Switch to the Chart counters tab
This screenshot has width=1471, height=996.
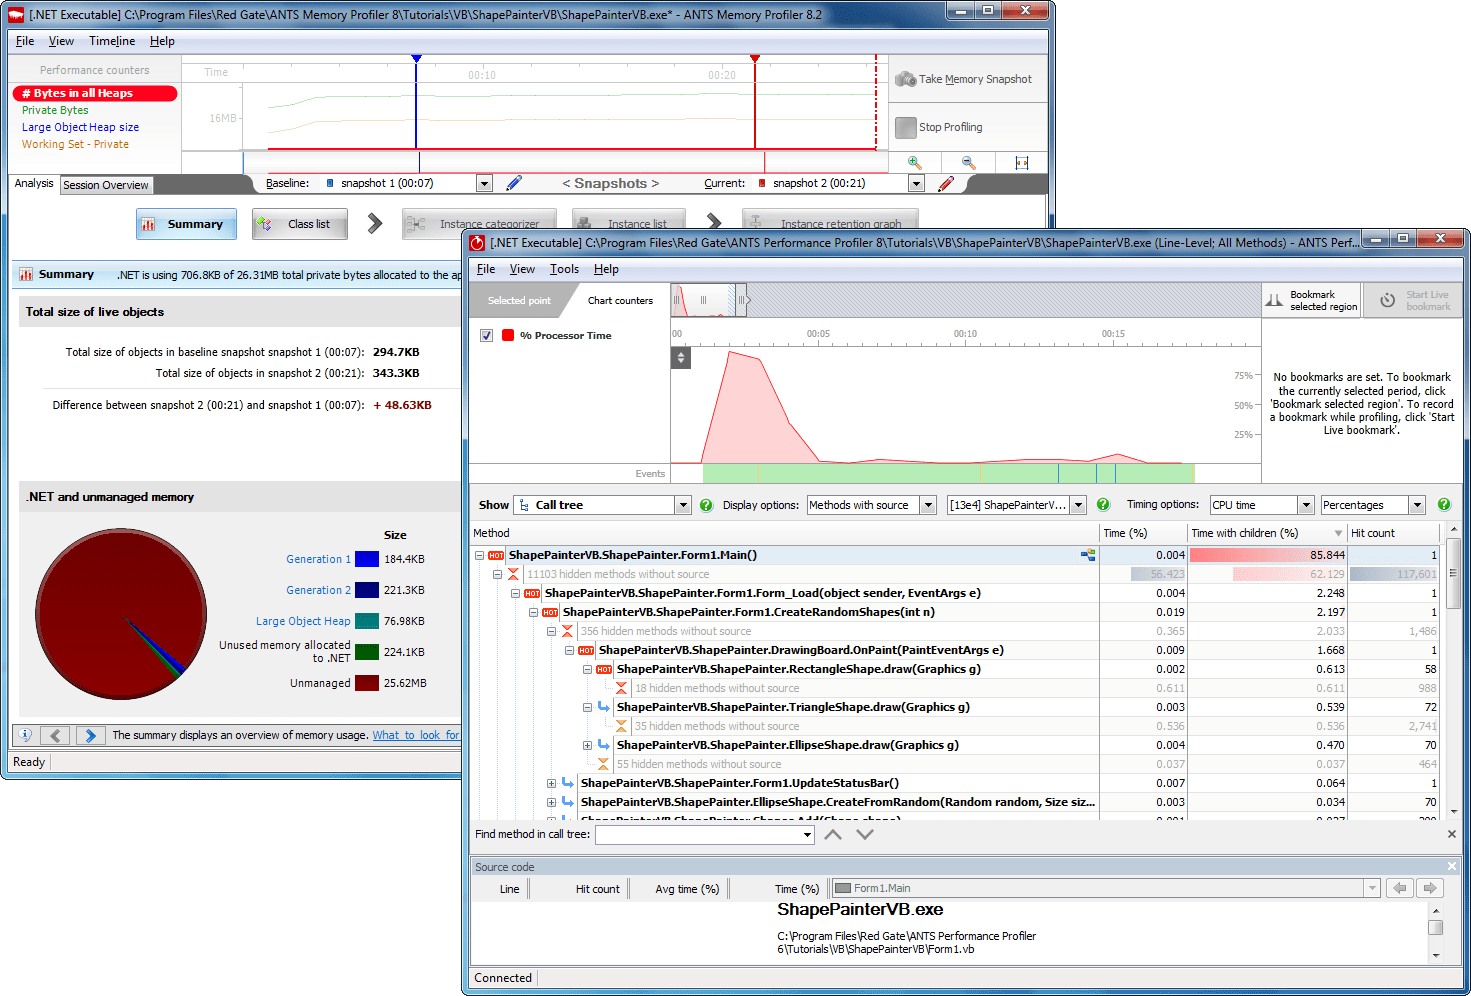(x=620, y=300)
